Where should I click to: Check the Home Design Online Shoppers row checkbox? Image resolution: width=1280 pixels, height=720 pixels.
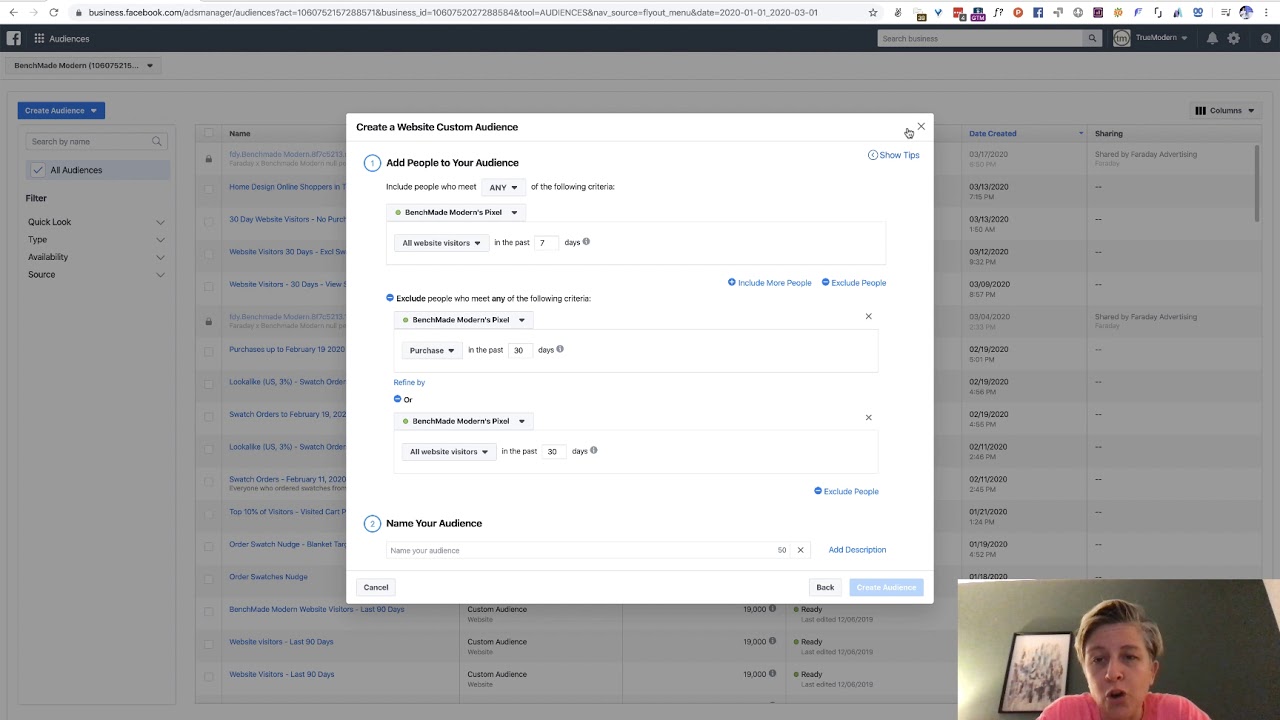click(x=208, y=187)
